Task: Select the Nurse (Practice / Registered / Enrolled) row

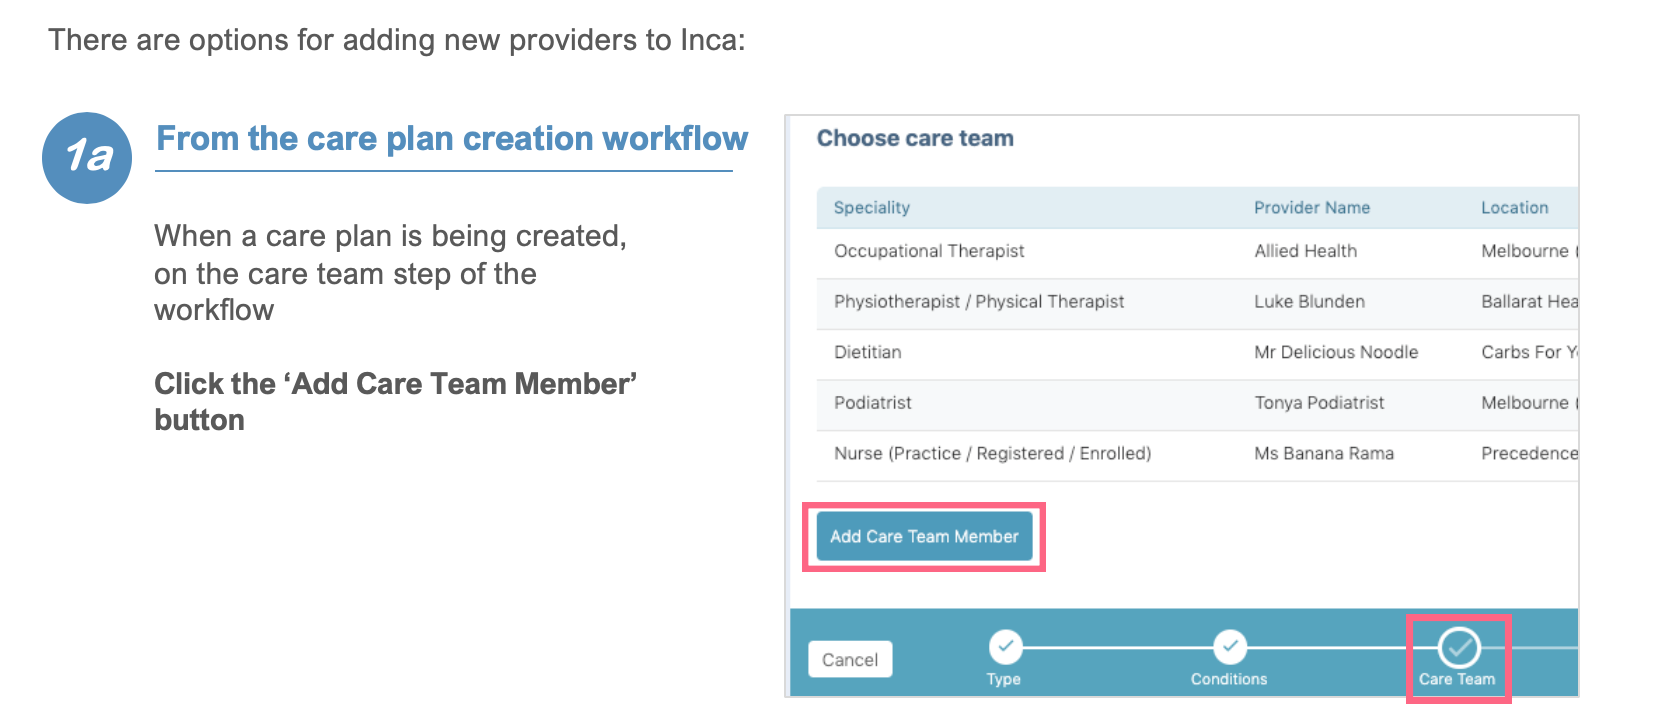Action: click(1197, 455)
